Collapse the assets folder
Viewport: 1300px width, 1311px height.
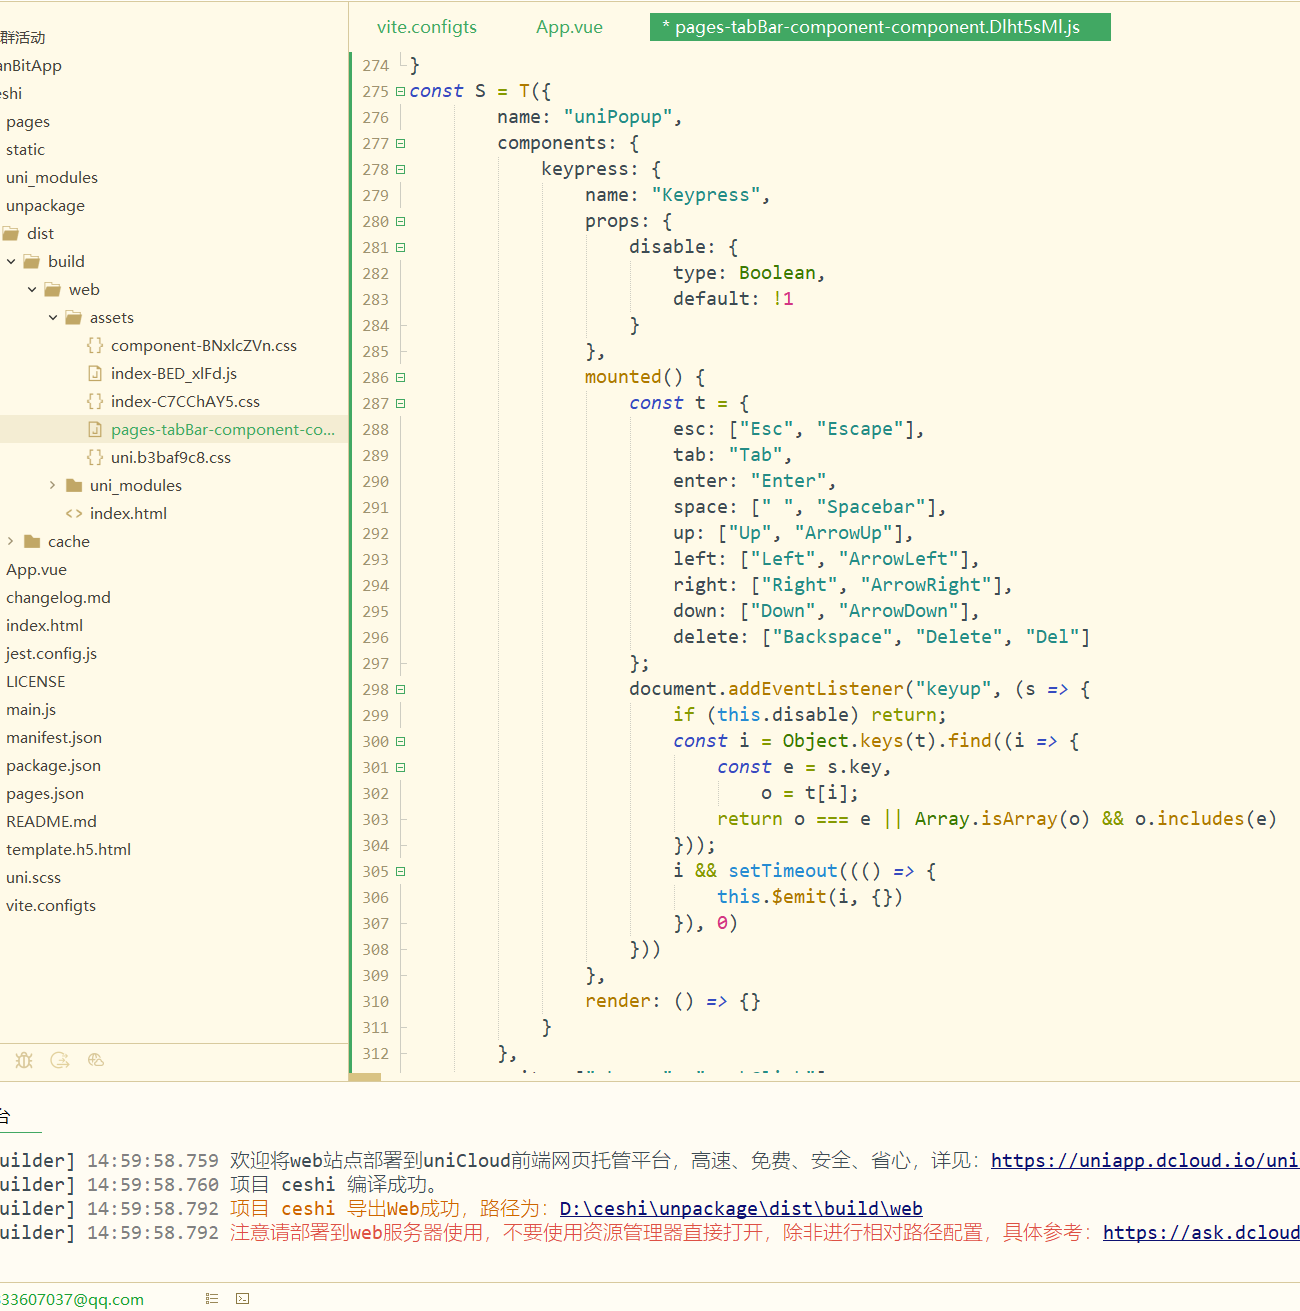[x=53, y=318]
